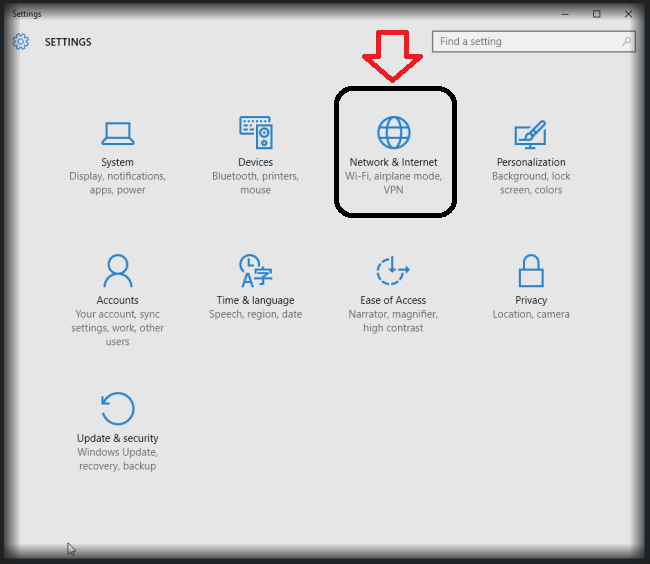Open the Time & language clock icon
Image resolution: width=650 pixels, height=564 pixels.
pos(256,271)
